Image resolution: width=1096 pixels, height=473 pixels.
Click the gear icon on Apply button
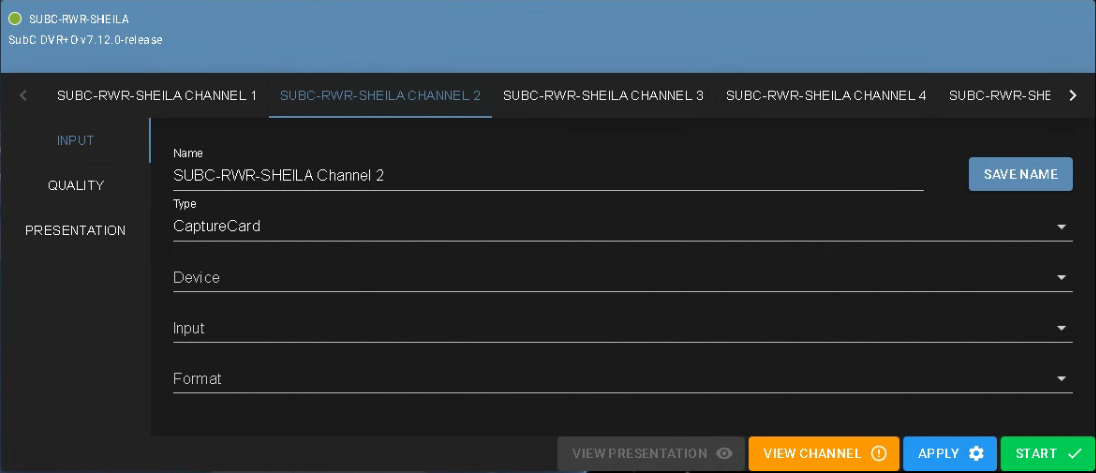pyautogui.click(x=976, y=454)
